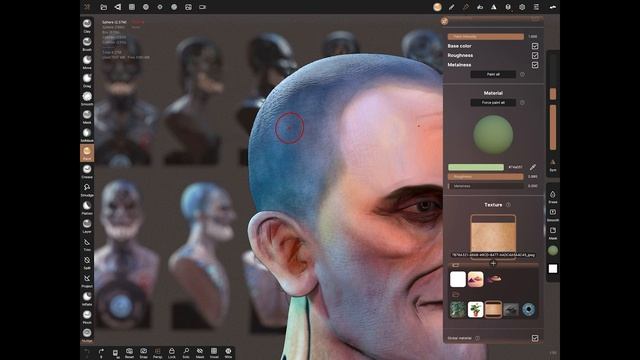Adjust the material Metalness slider
The image size is (640, 360).
(486, 186)
